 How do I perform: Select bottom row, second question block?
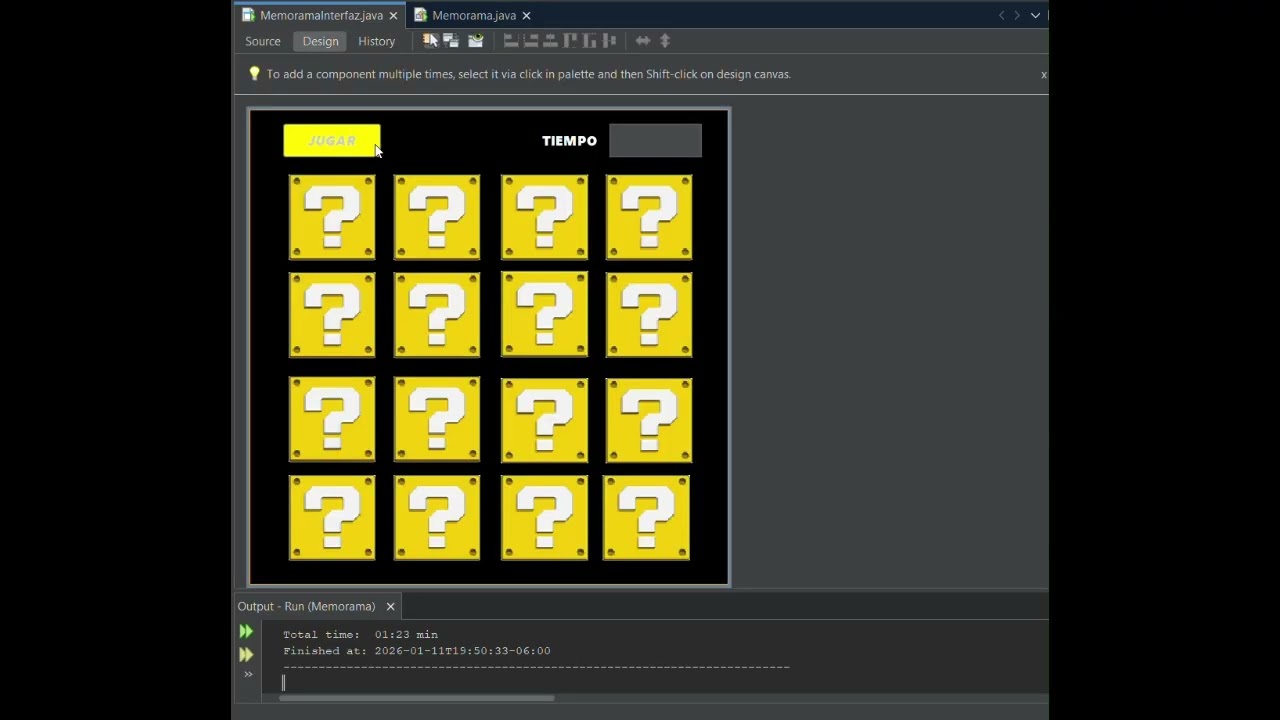point(437,518)
